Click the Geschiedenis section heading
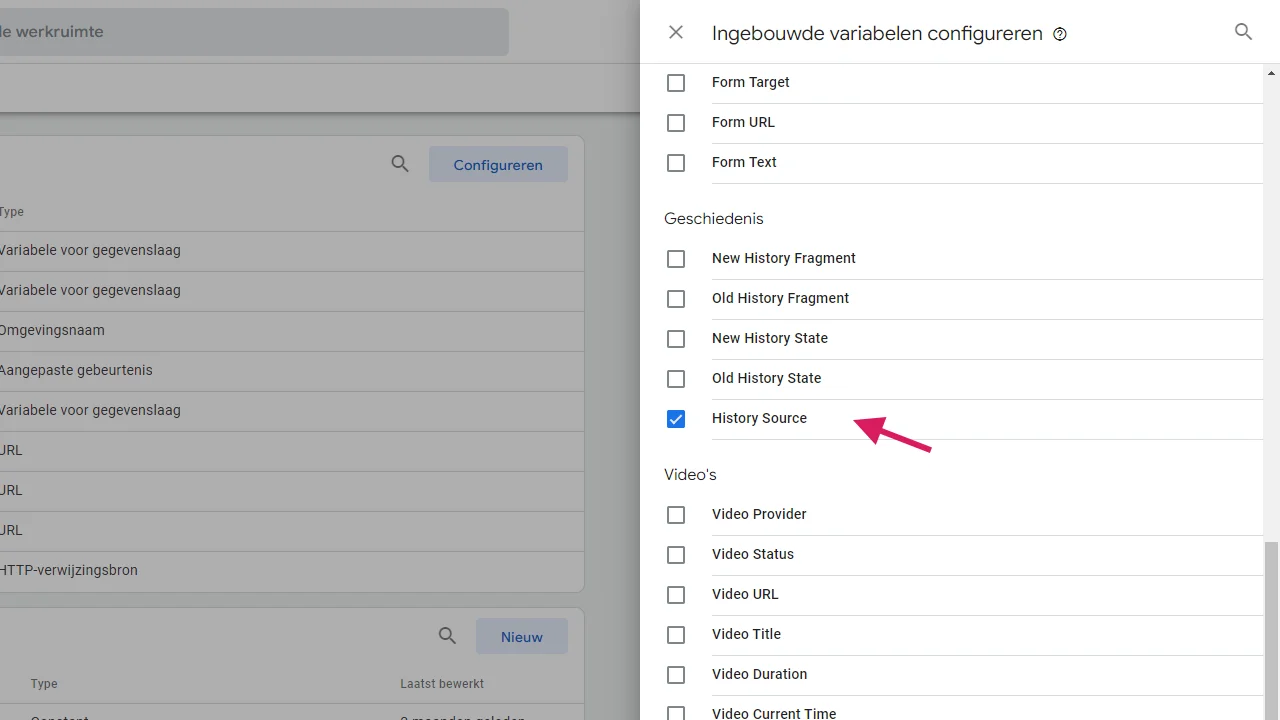The width and height of the screenshot is (1280, 720). coord(714,218)
